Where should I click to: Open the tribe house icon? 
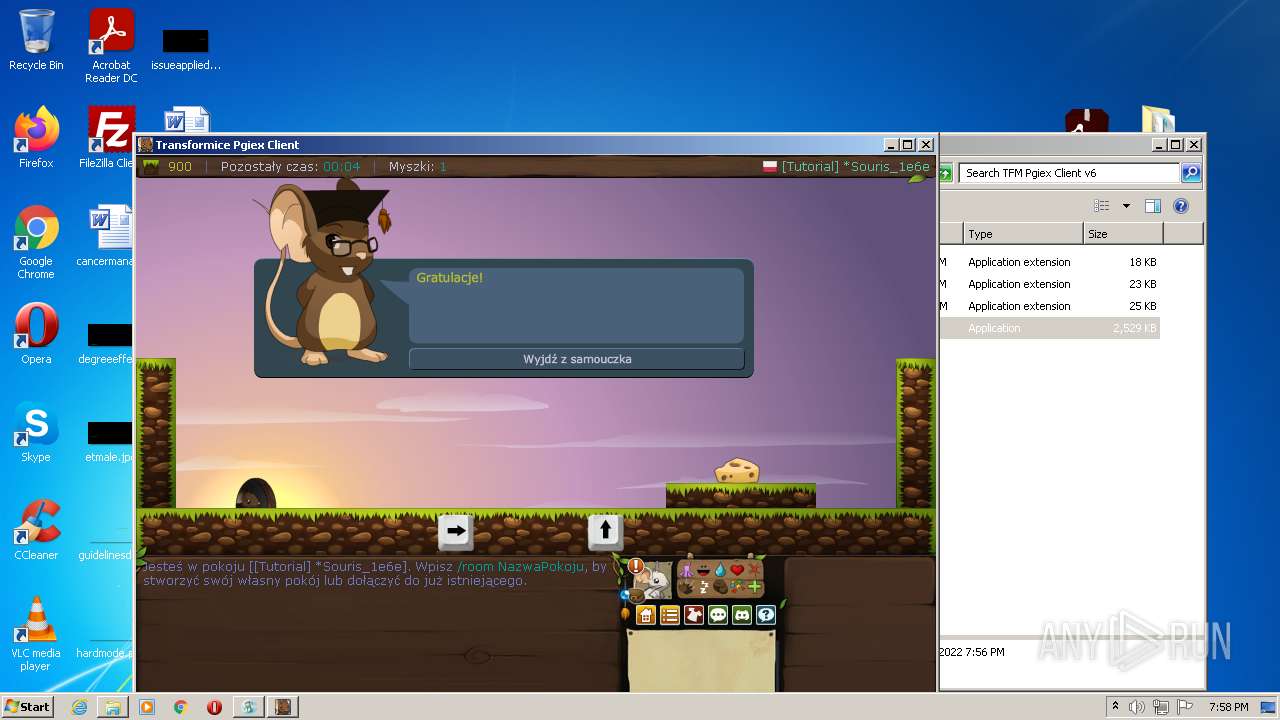point(646,615)
